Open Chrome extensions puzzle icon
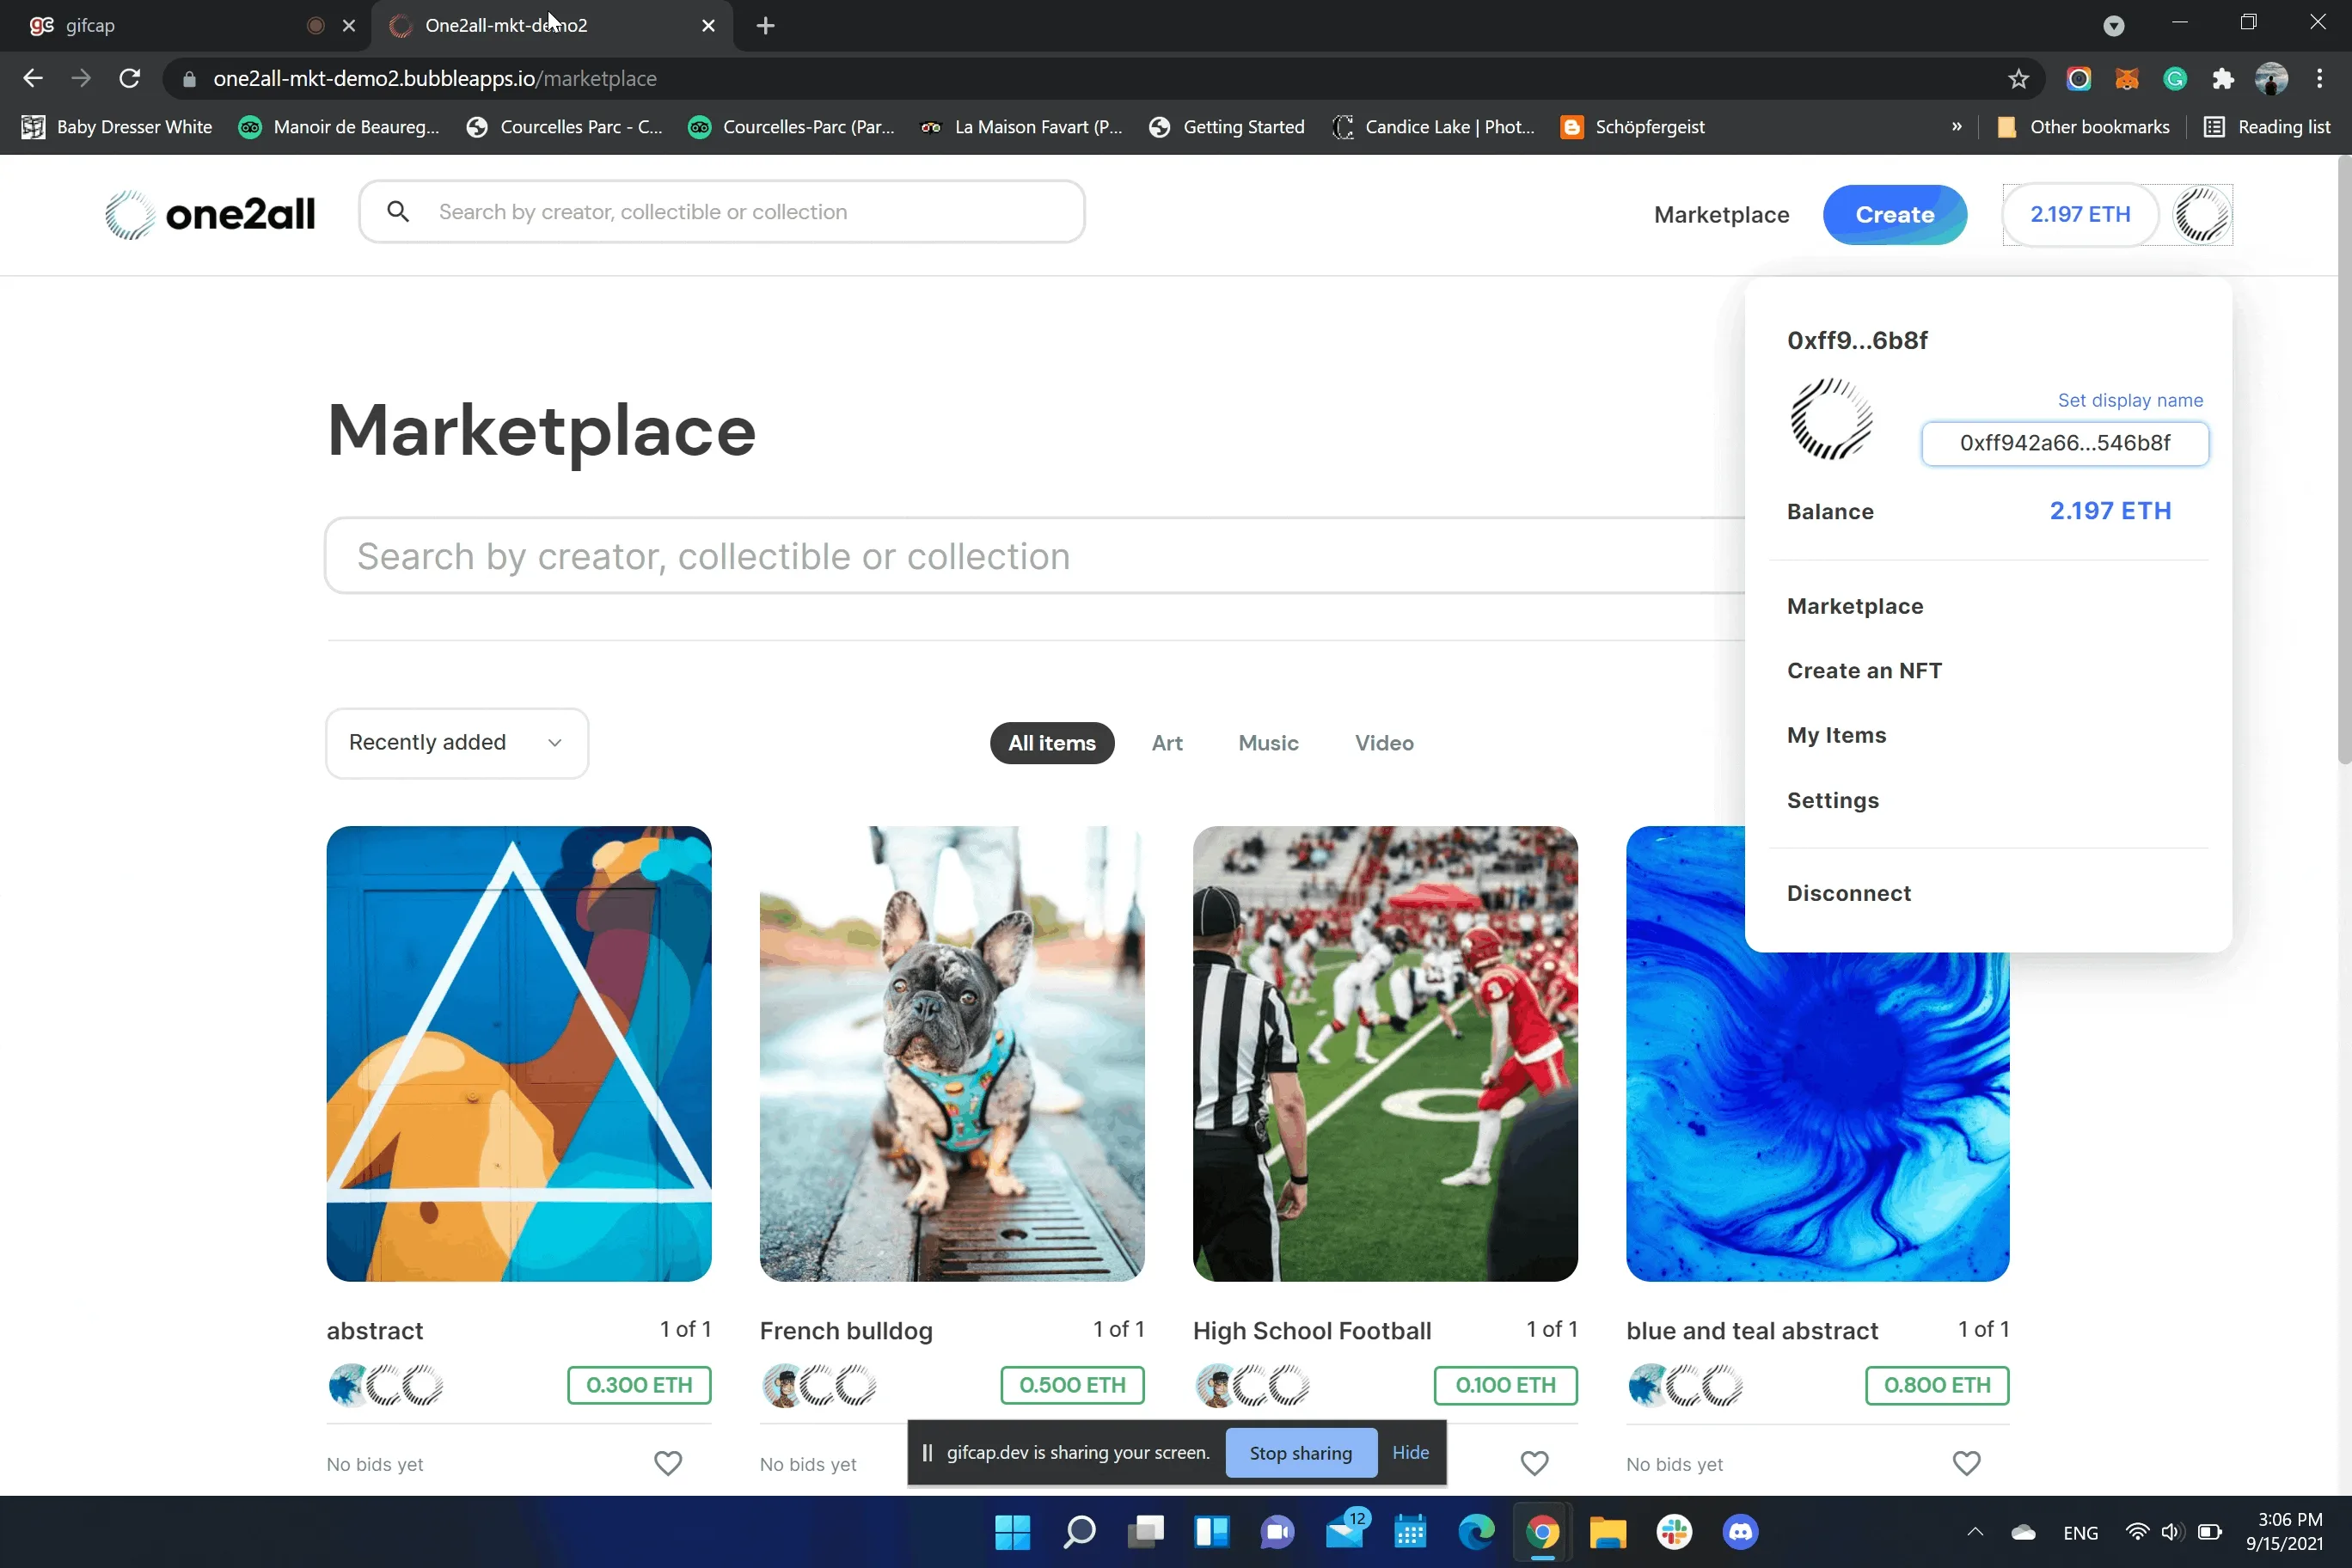The image size is (2352, 1568). [x=2223, y=79]
